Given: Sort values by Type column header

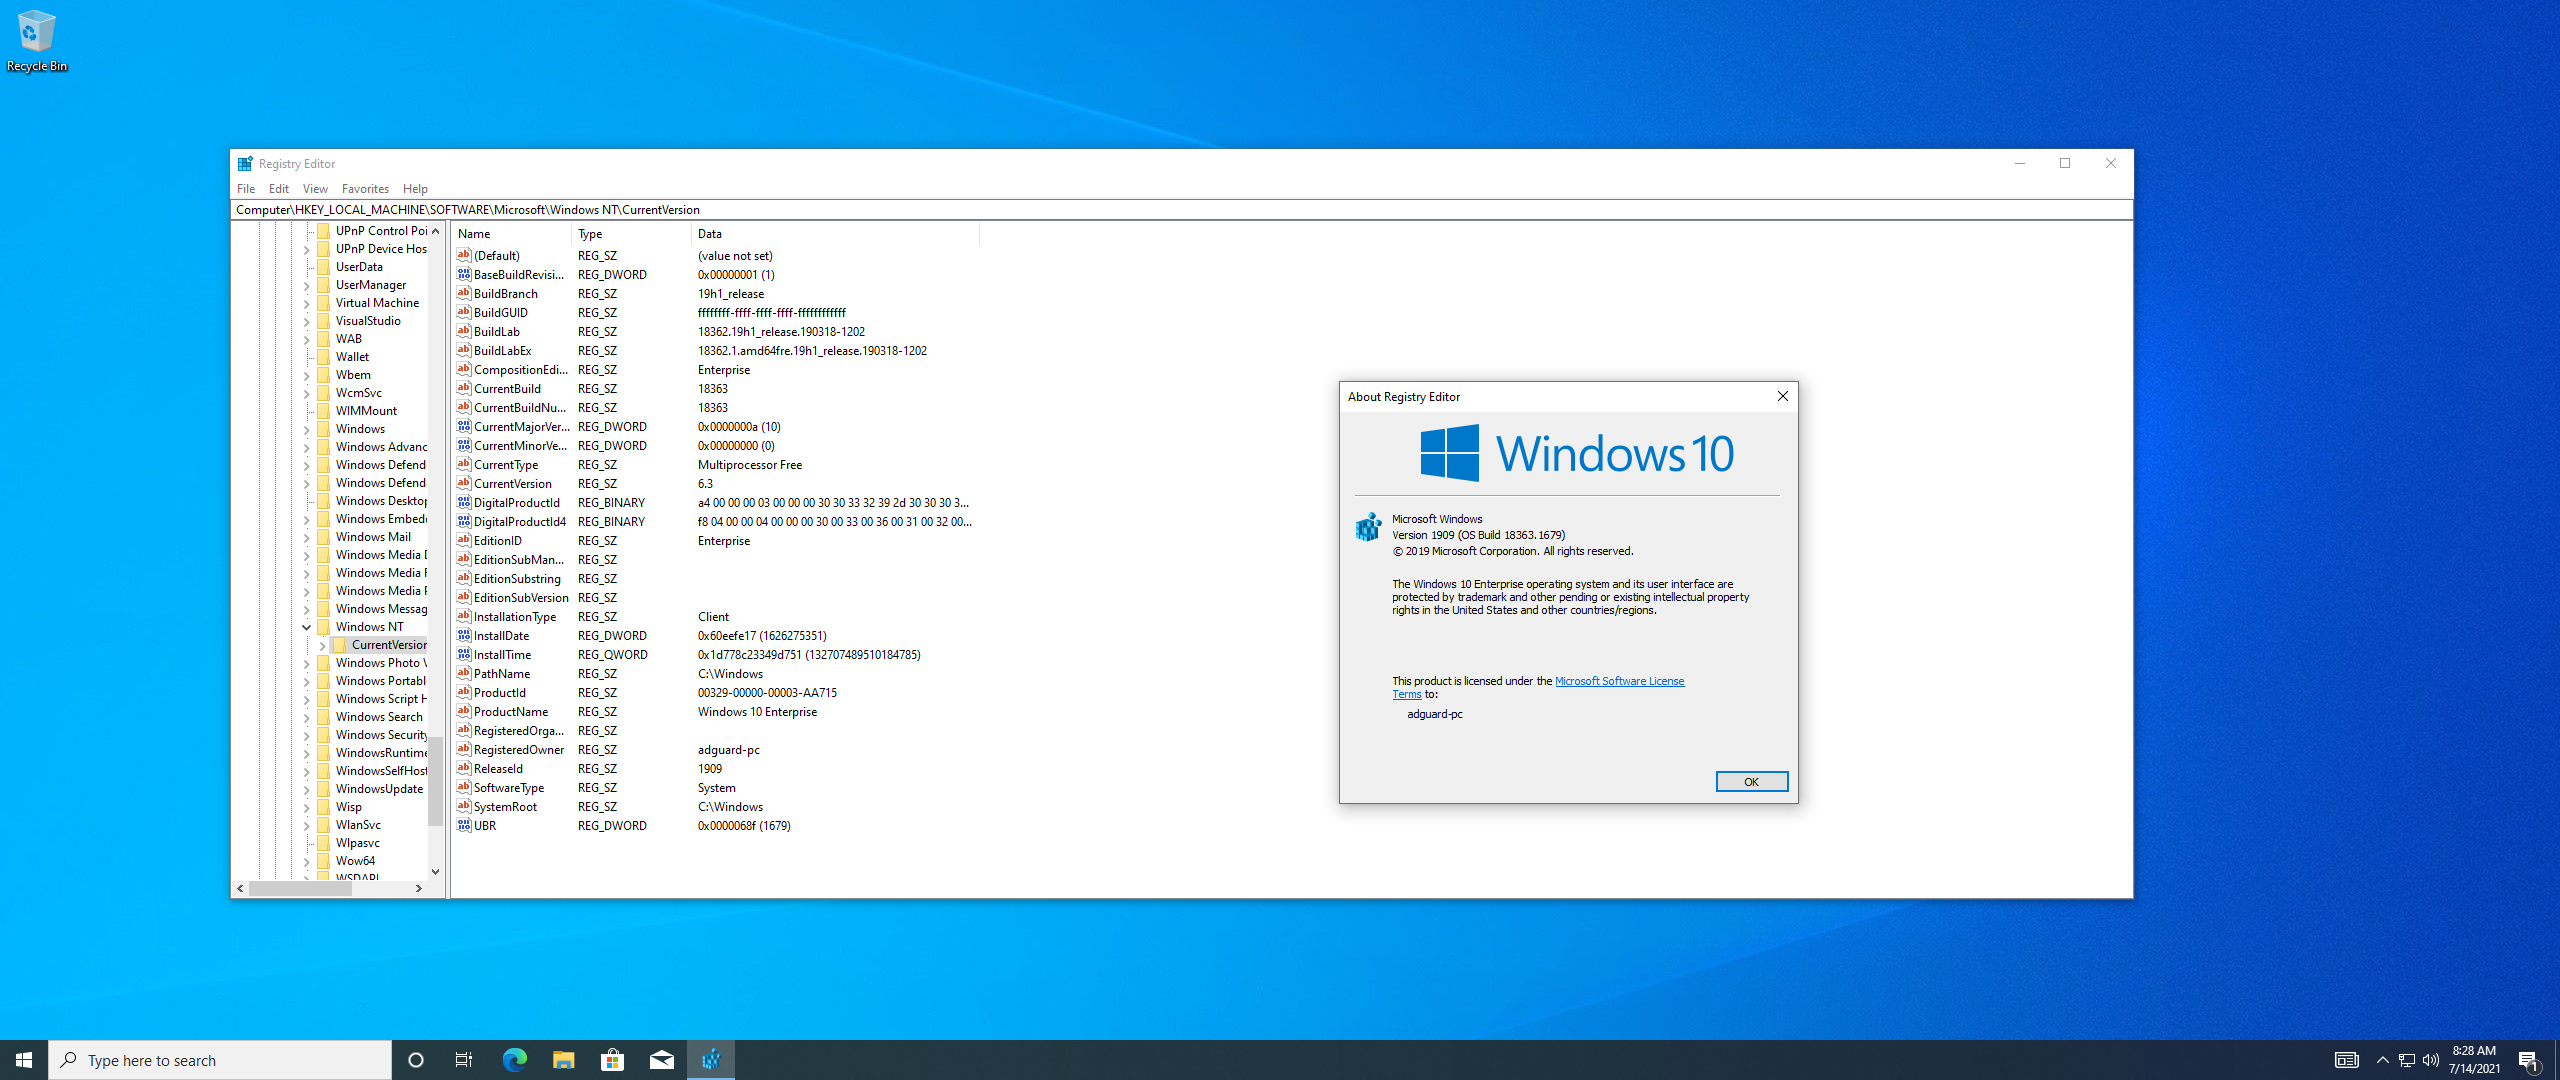Looking at the screenshot, I should point(631,233).
